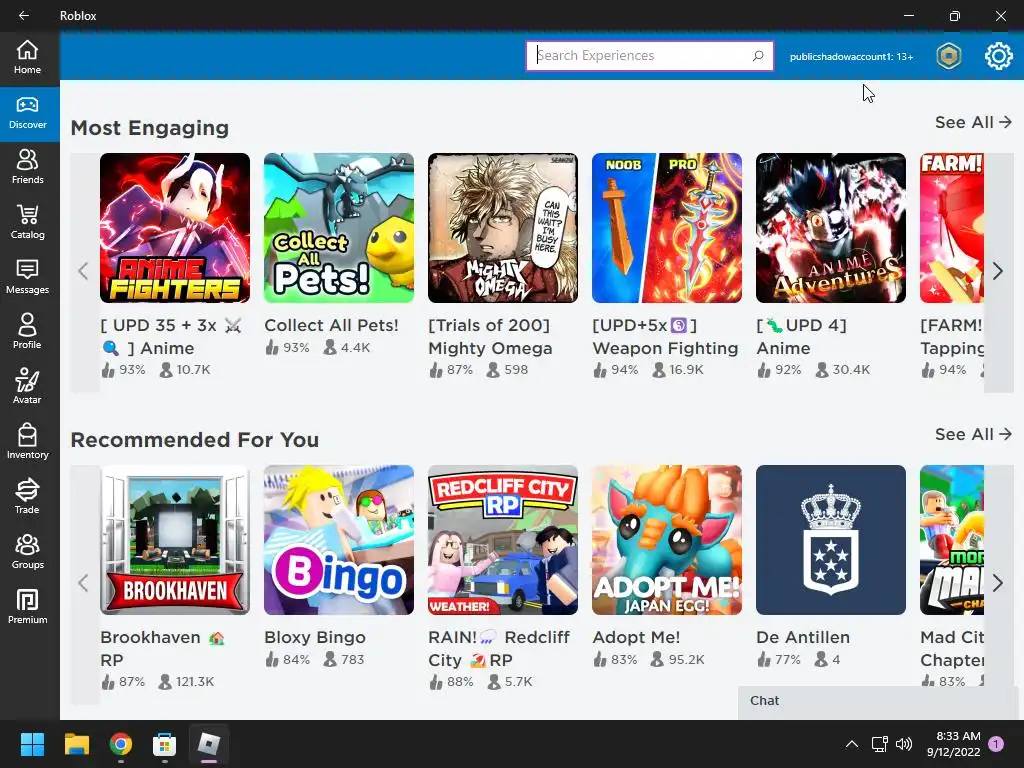The image size is (1024, 768).
Task: Open Microsoft Store from taskbar
Action: coord(164,744)
